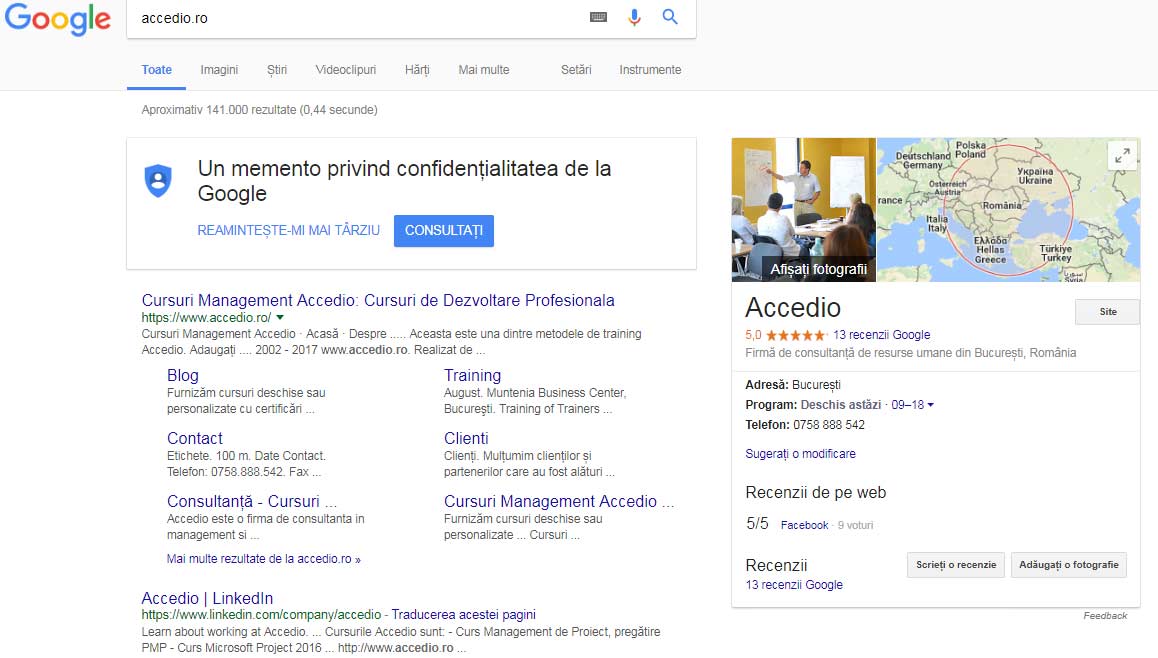
Task: Expand the map using the fullscreen arrows icon
Action: [1122, 155]
